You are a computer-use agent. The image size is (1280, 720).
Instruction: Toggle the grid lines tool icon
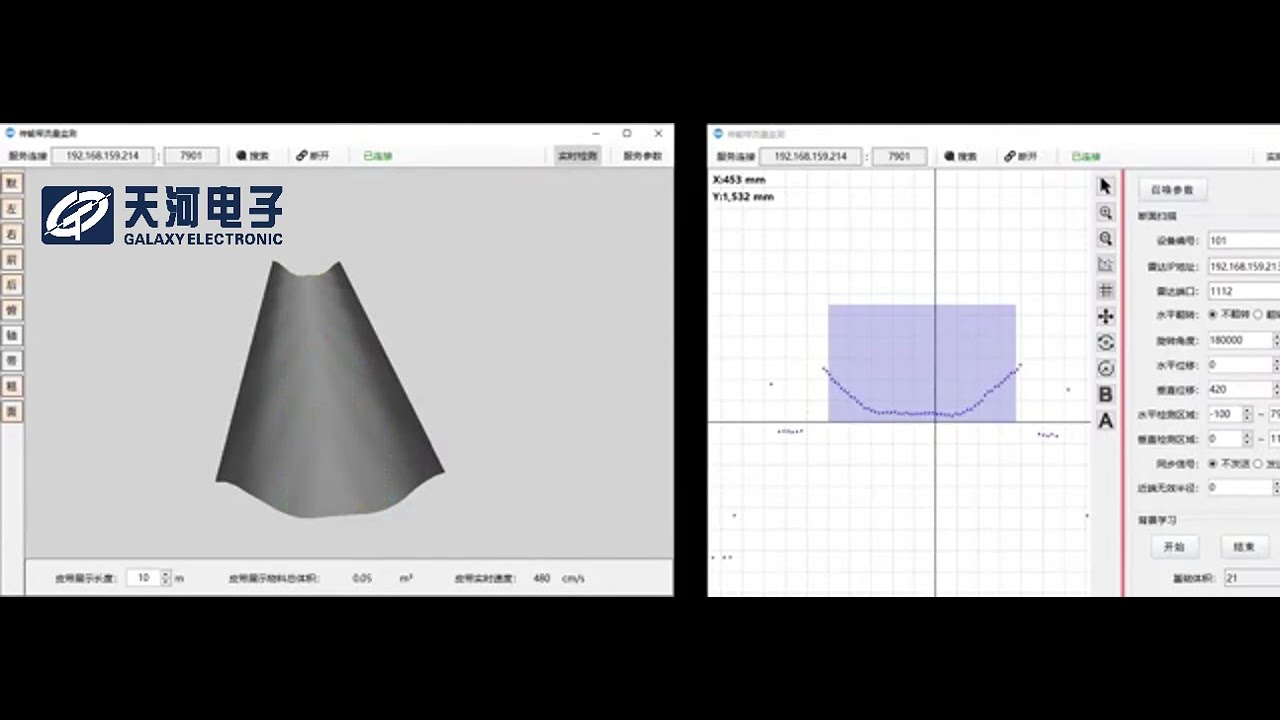pos(1105,290)
